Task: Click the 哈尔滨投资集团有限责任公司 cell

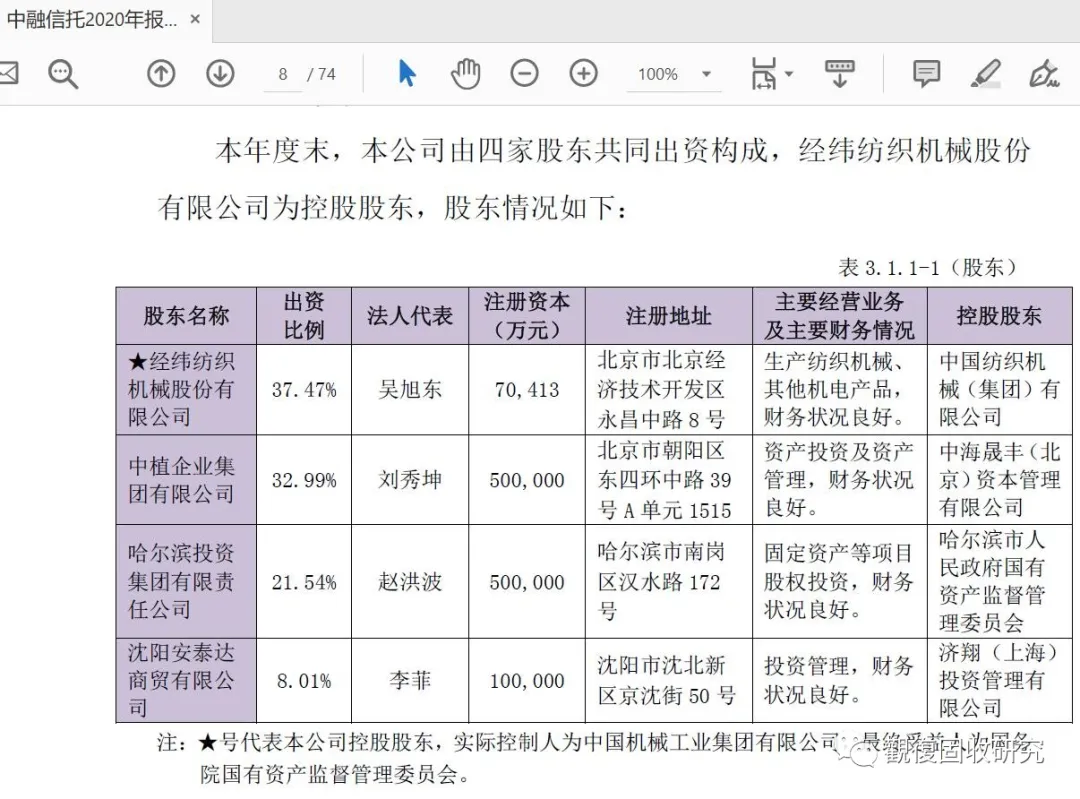Action: 186,581
